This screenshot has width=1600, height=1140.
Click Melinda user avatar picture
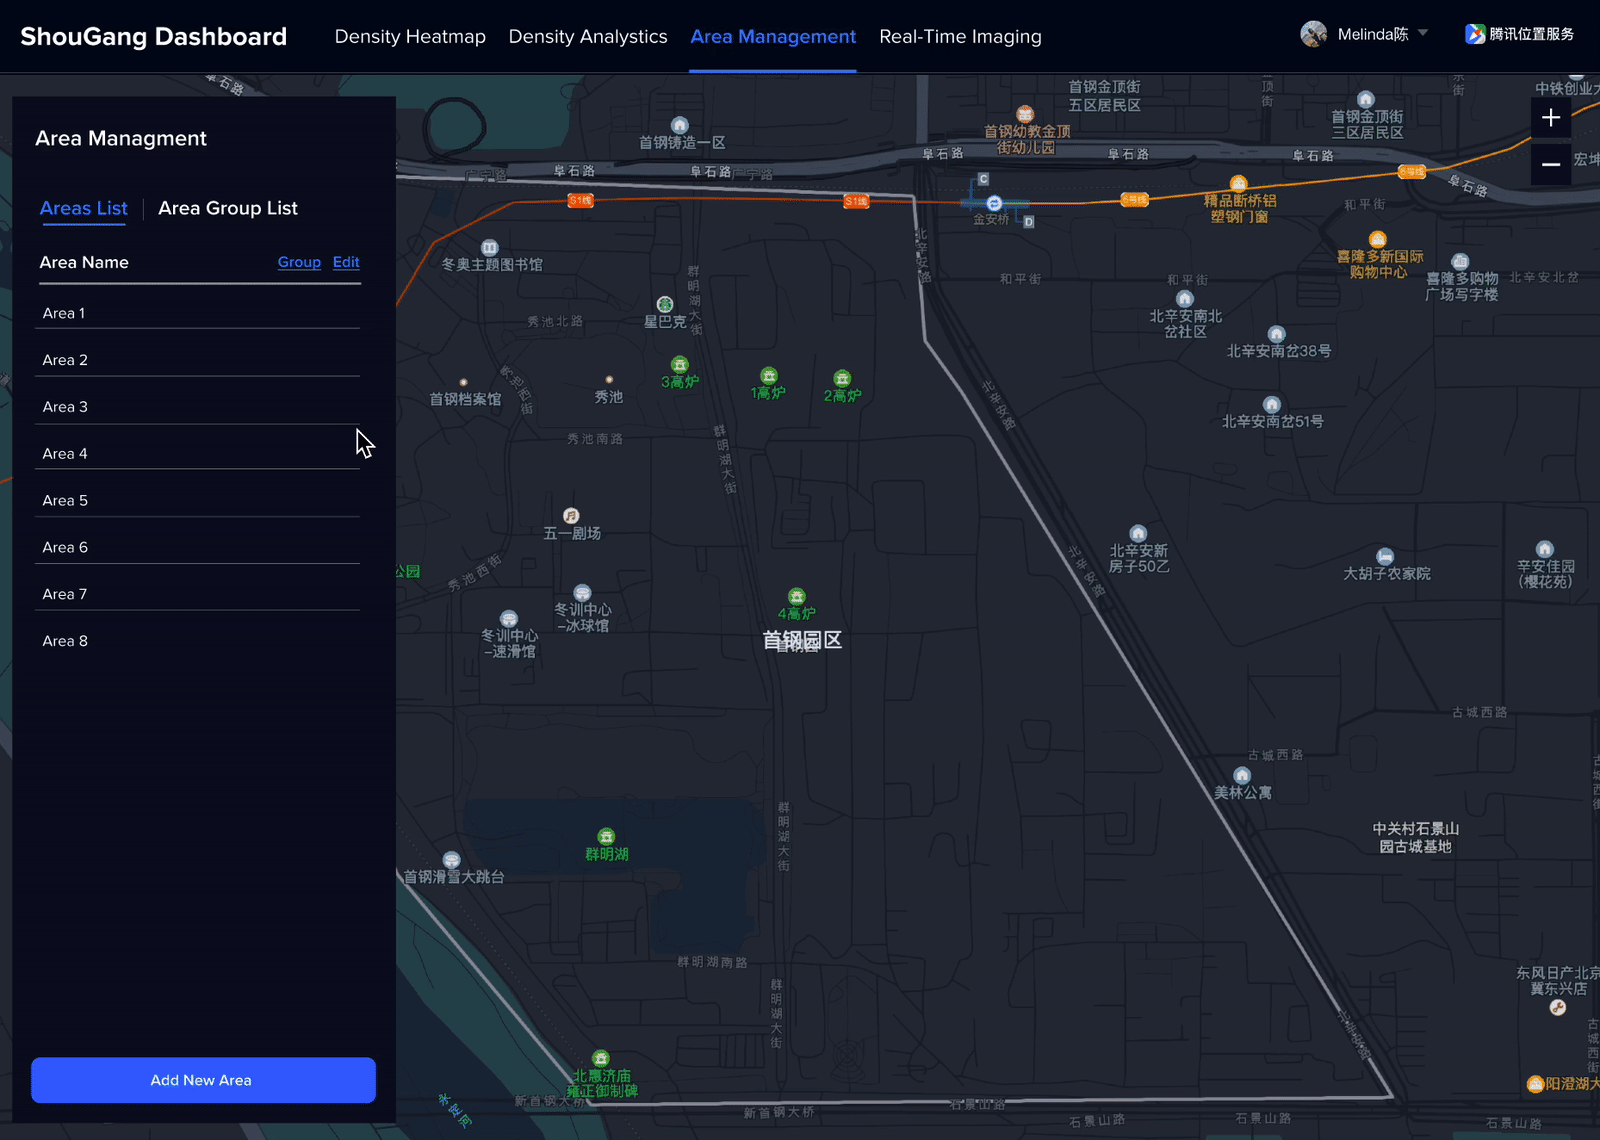pos(1313,34)
